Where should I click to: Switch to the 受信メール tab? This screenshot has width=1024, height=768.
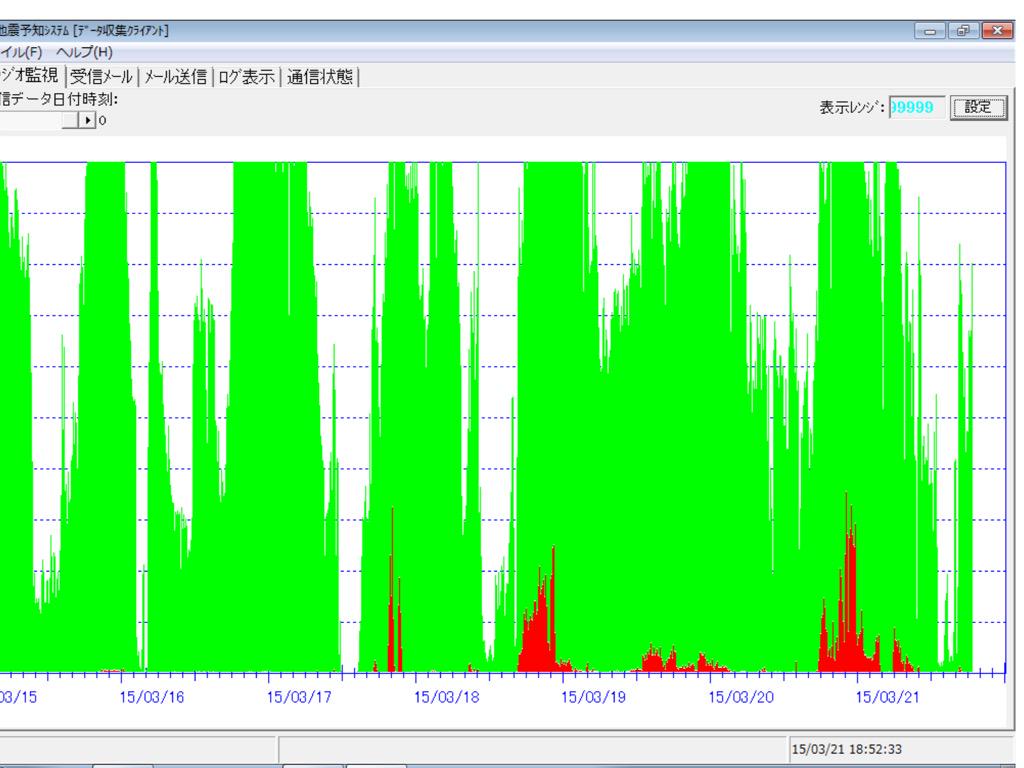pos(101,76)
